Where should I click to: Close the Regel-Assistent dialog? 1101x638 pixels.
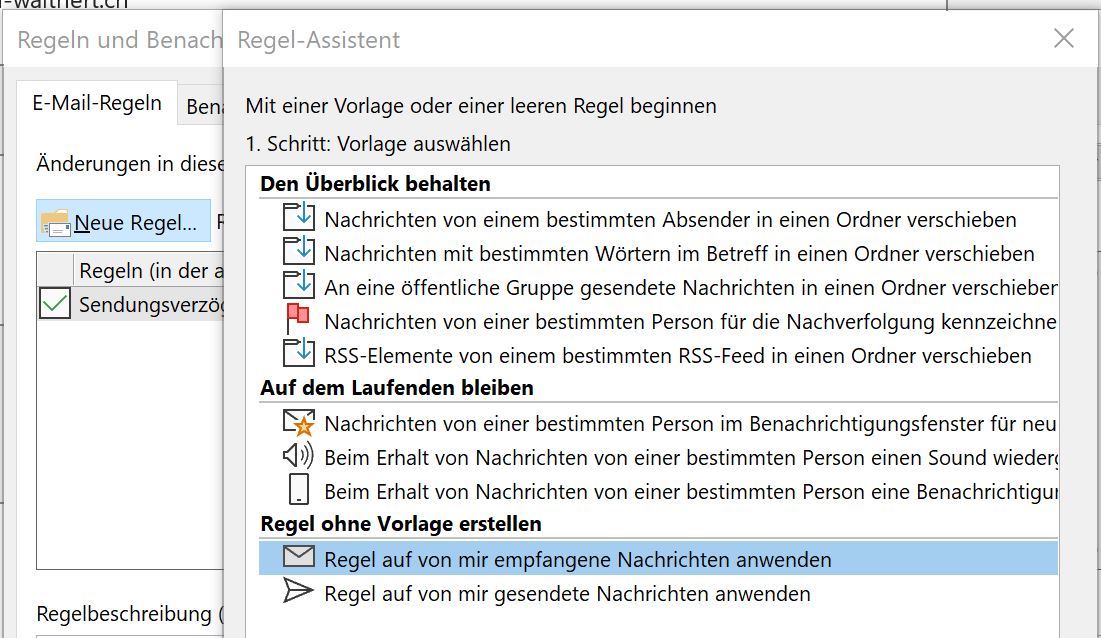[x=1064, y=38]
